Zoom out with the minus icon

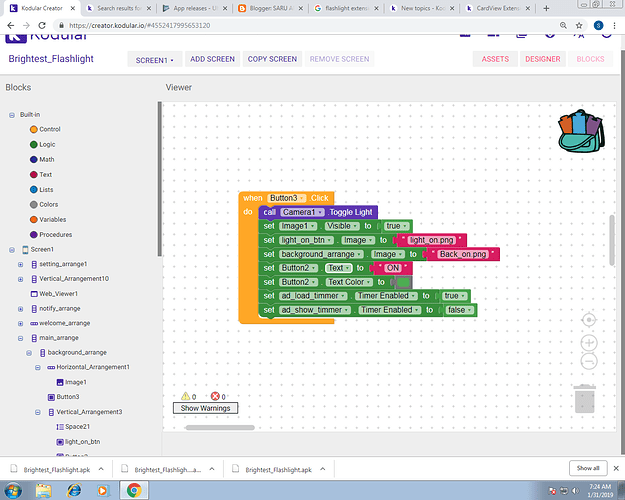click(x=588, y=360)
